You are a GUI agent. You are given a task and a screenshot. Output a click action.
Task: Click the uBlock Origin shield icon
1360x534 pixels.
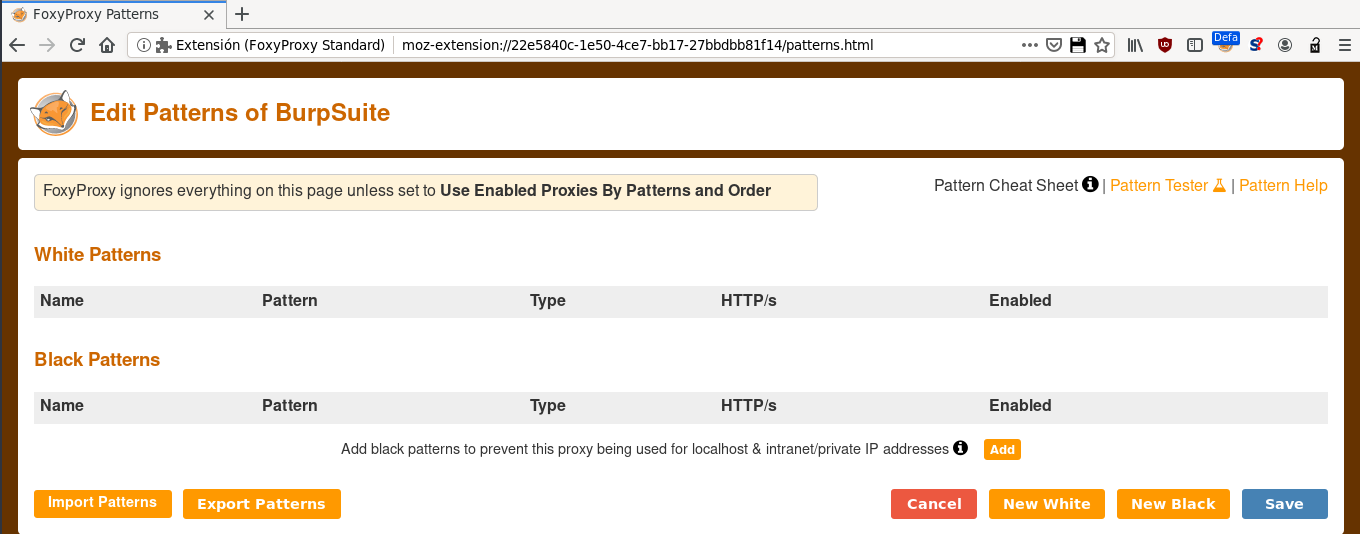pos(1165,45)
